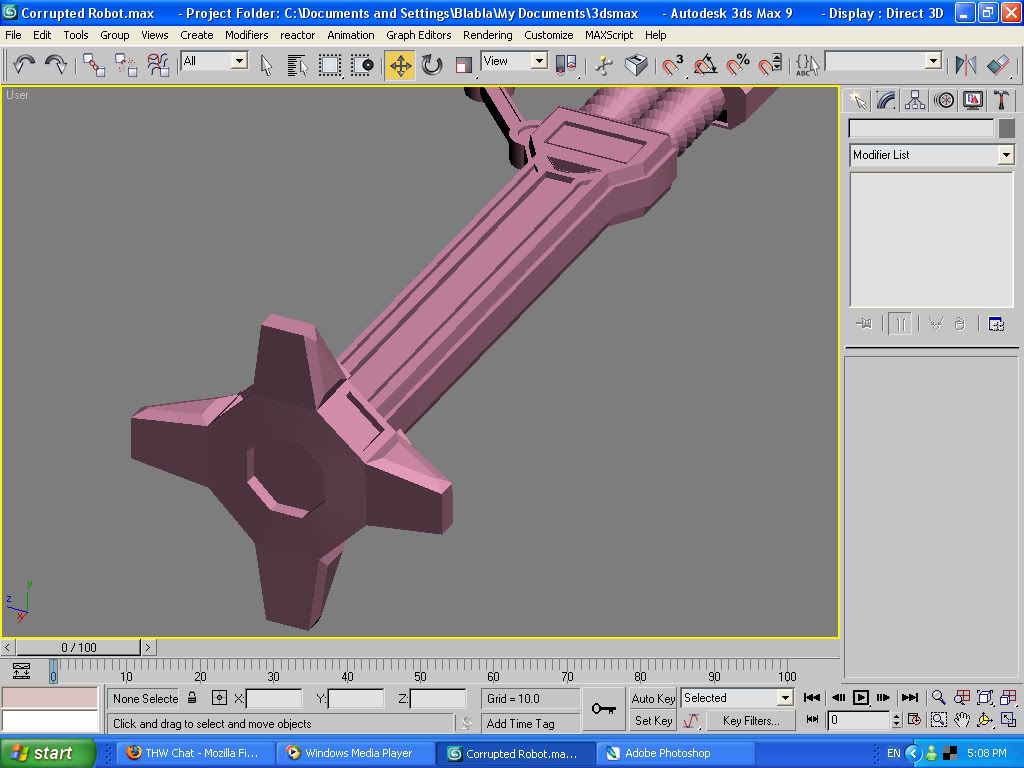Toggle Selection Lock padlock

193,697
